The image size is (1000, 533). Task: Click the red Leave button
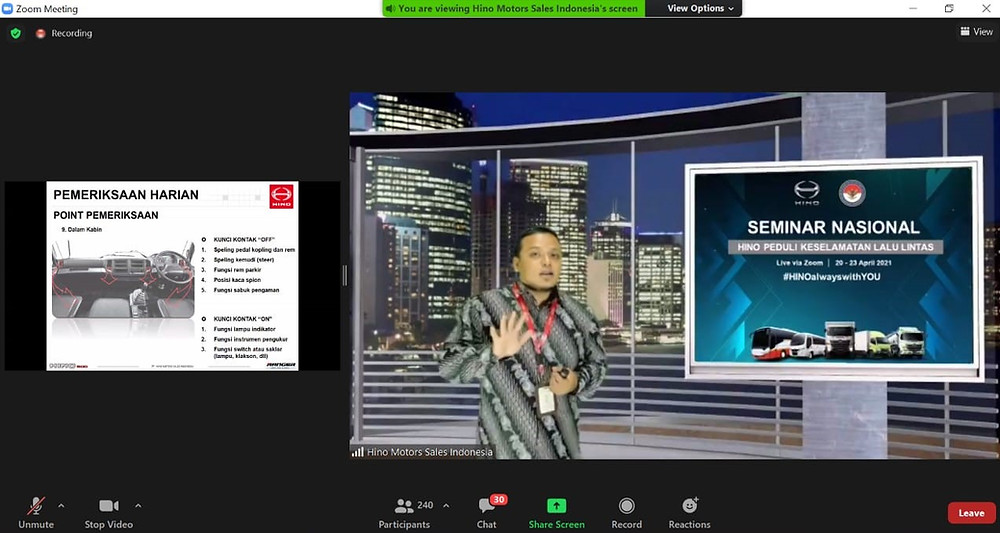coord(971,513)
